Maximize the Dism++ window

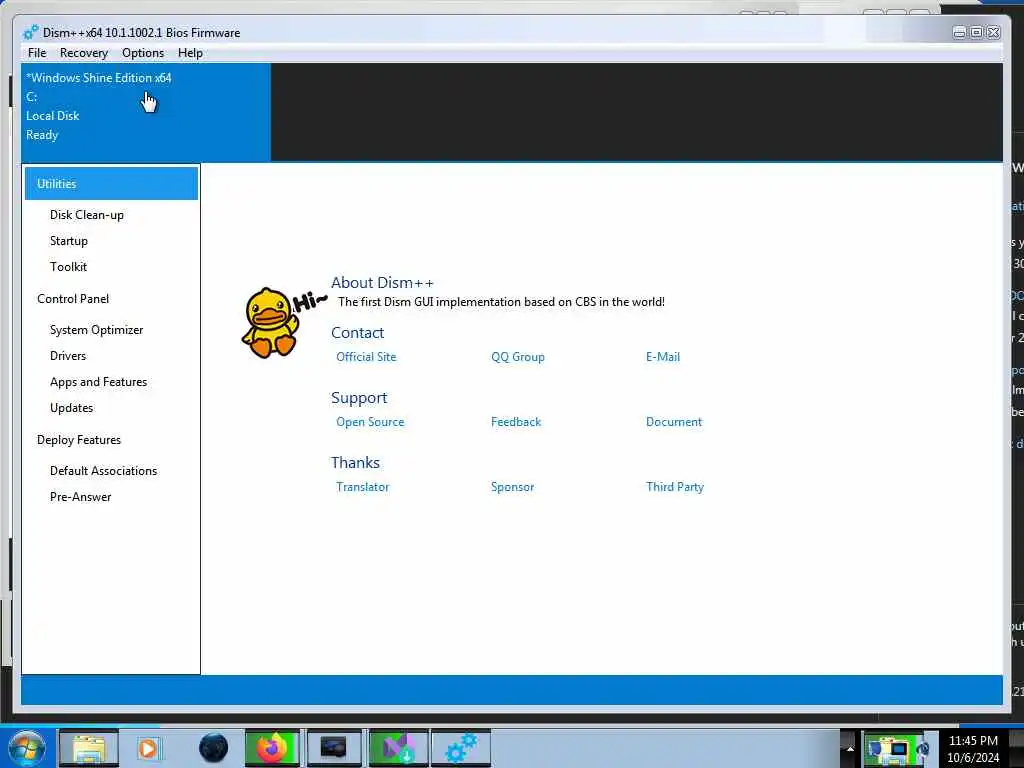click(x=976, y=32)
